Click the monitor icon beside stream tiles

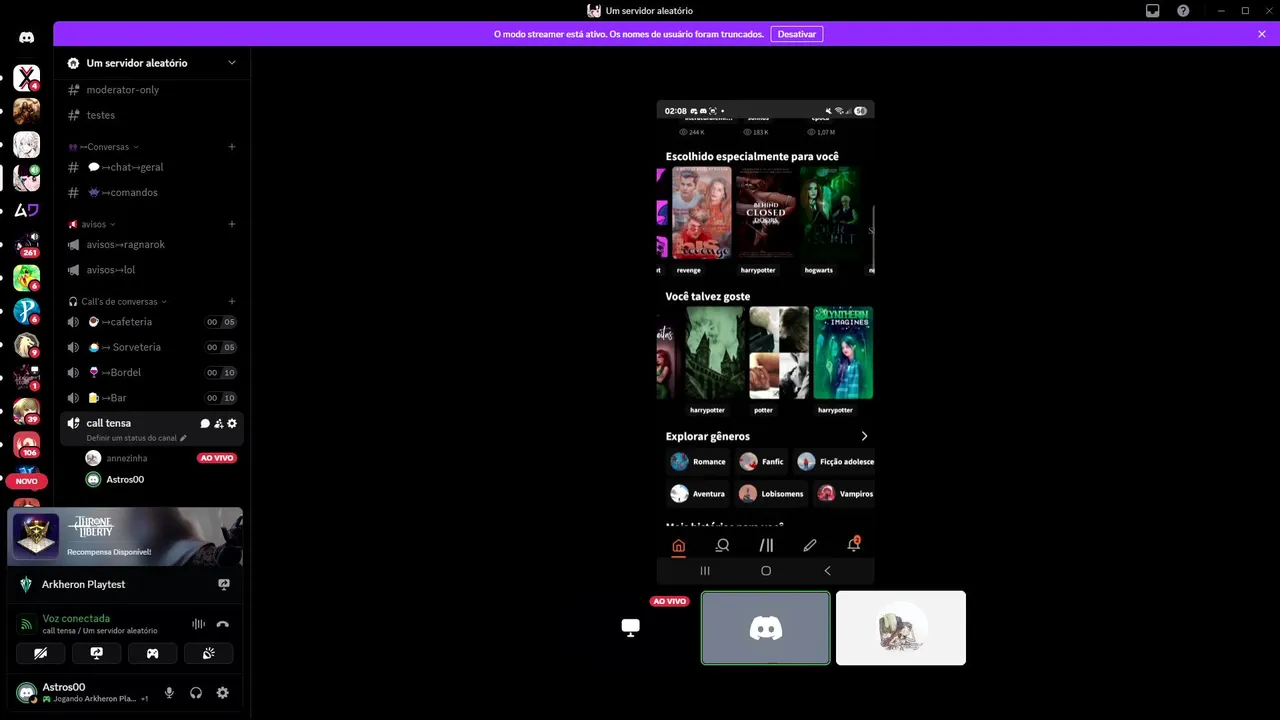[x=630, y=627]
